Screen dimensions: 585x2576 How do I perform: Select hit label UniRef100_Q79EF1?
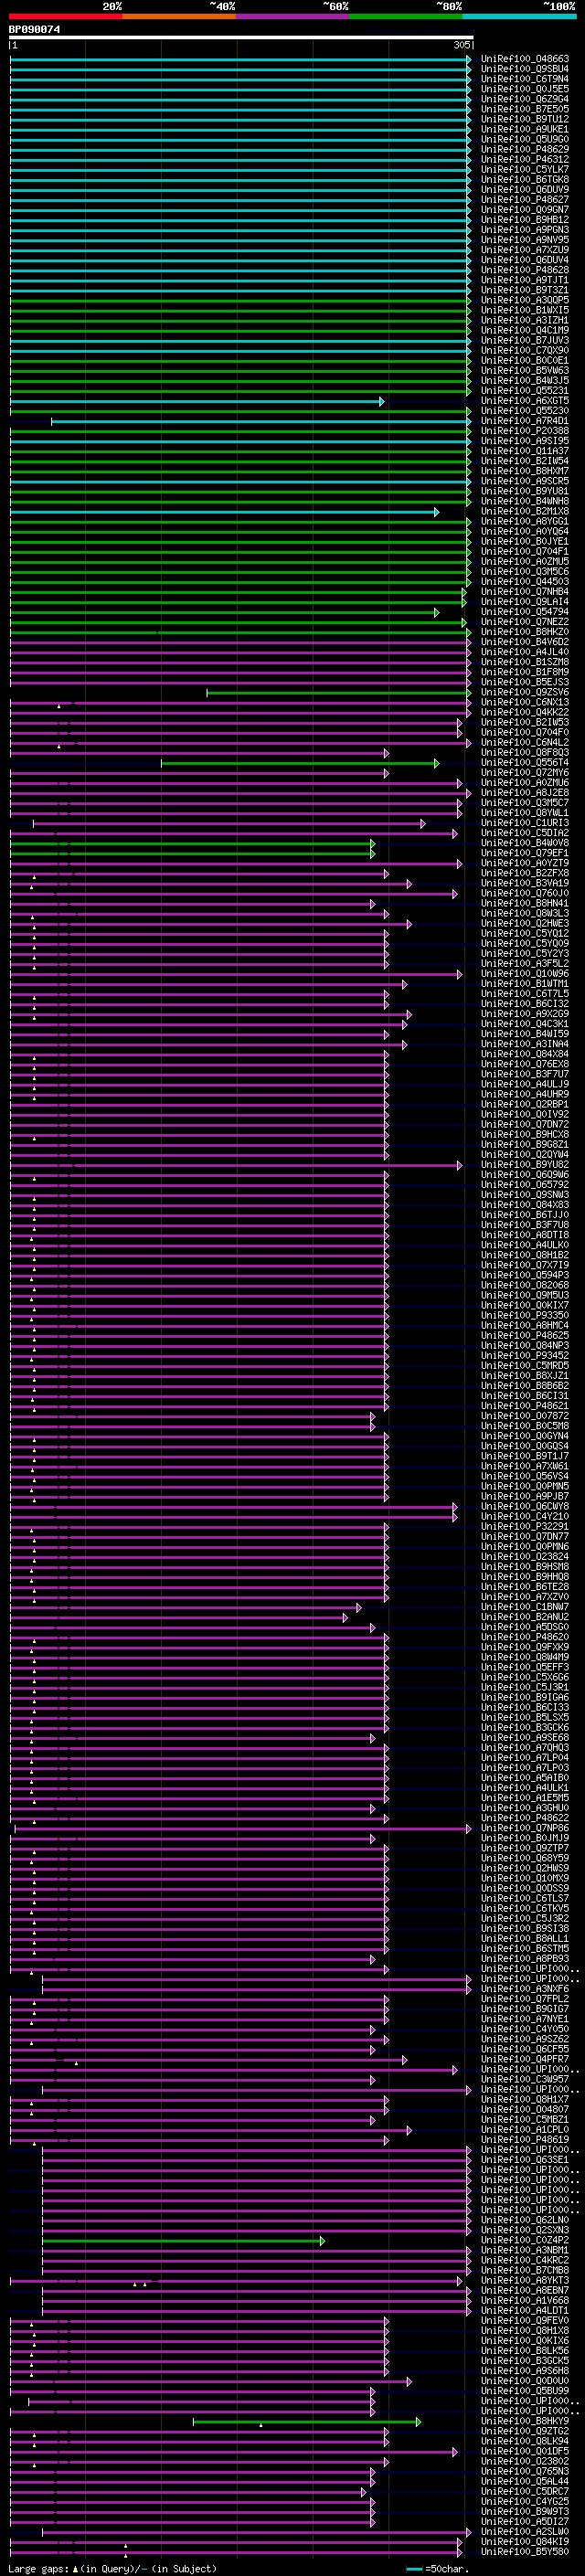click(525, 853)
